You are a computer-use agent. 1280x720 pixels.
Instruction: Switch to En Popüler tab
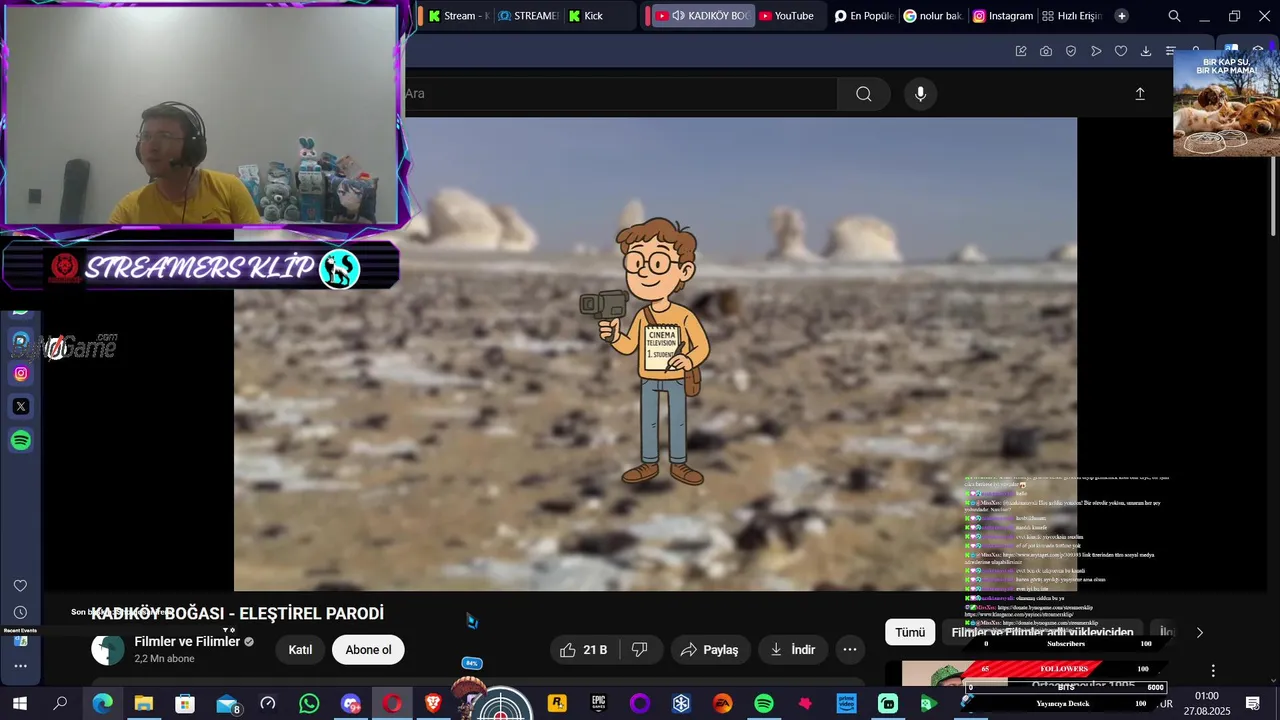click(x=864, y=16)
